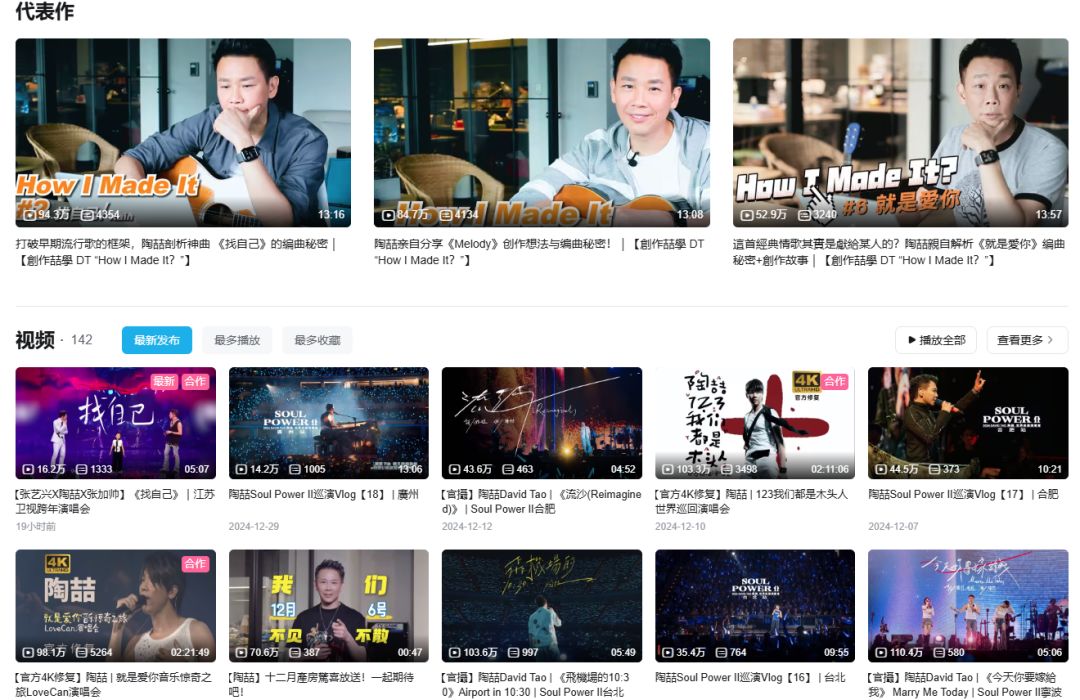This screenshot has height=700, width=1080.
Task: Open the Vlog 16 台北 thumbnail
Action: 755,606
